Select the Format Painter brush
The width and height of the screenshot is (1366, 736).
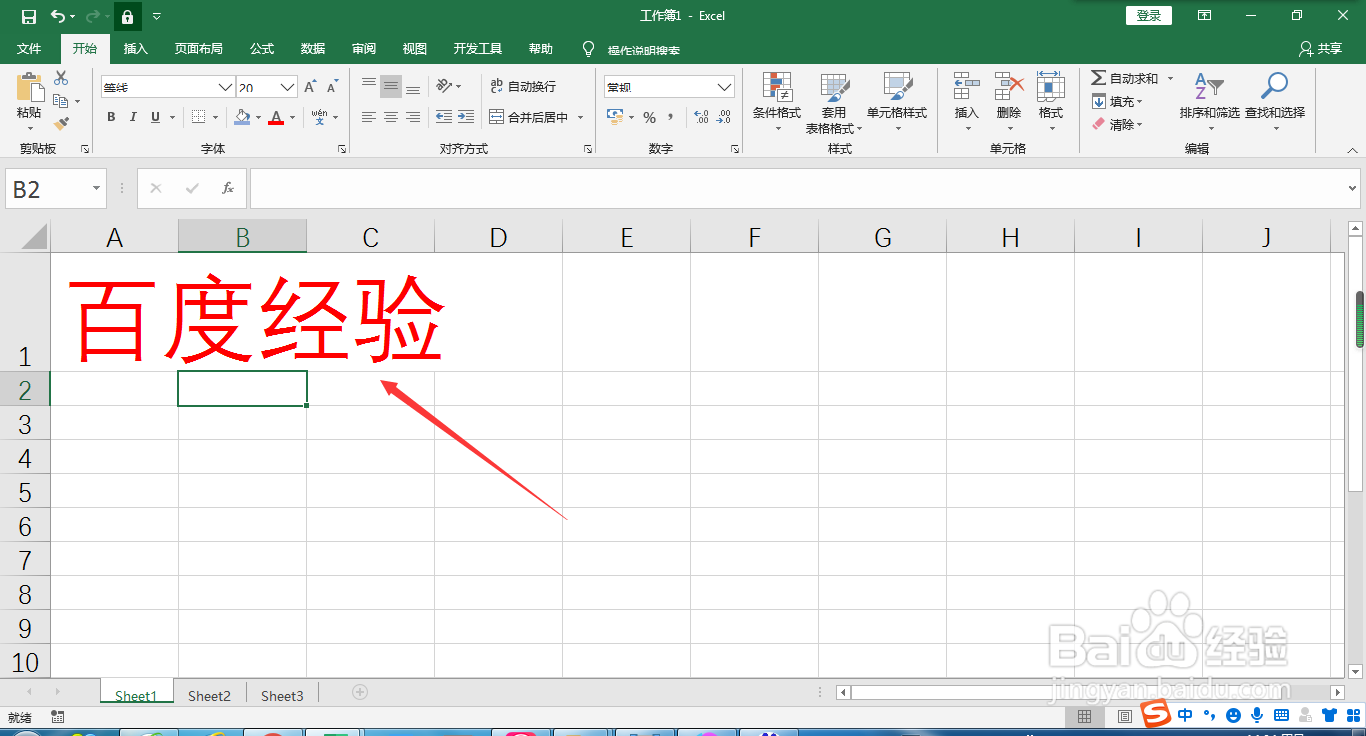point(61,124)
